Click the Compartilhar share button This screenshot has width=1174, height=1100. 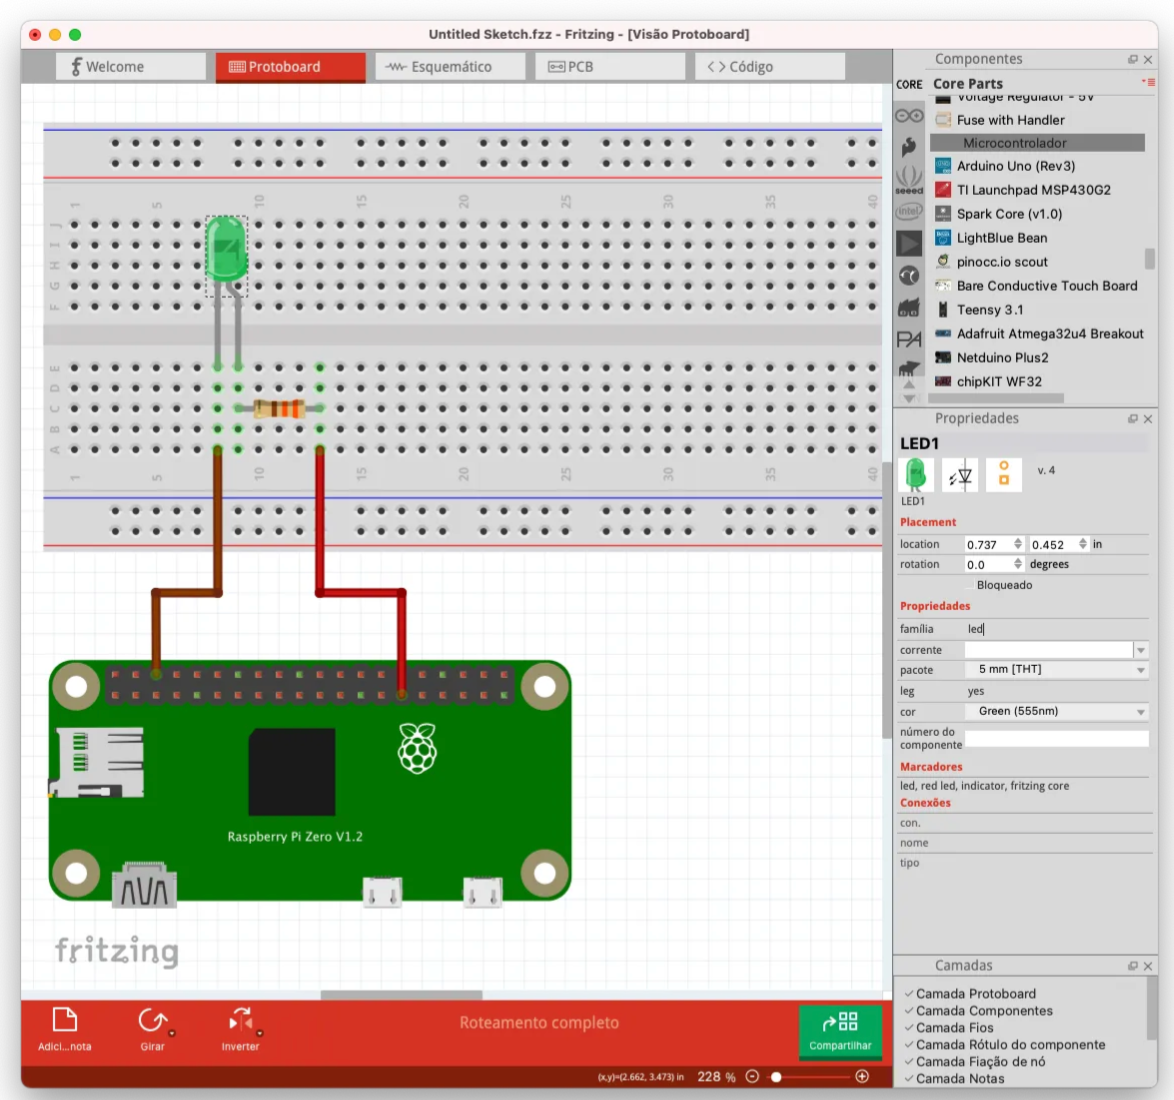pos(840,1031)
